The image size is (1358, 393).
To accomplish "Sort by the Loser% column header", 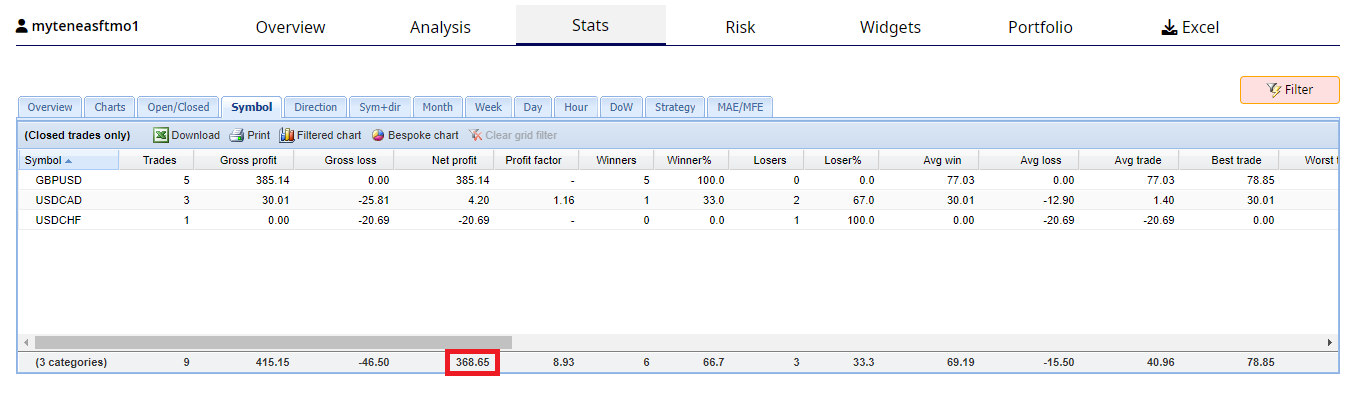I will click(841, 160).
